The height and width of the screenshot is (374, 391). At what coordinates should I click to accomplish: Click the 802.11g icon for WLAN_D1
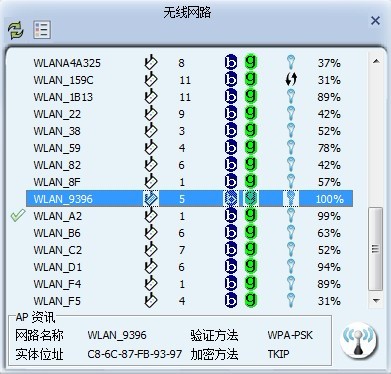(x=250, y=266)
